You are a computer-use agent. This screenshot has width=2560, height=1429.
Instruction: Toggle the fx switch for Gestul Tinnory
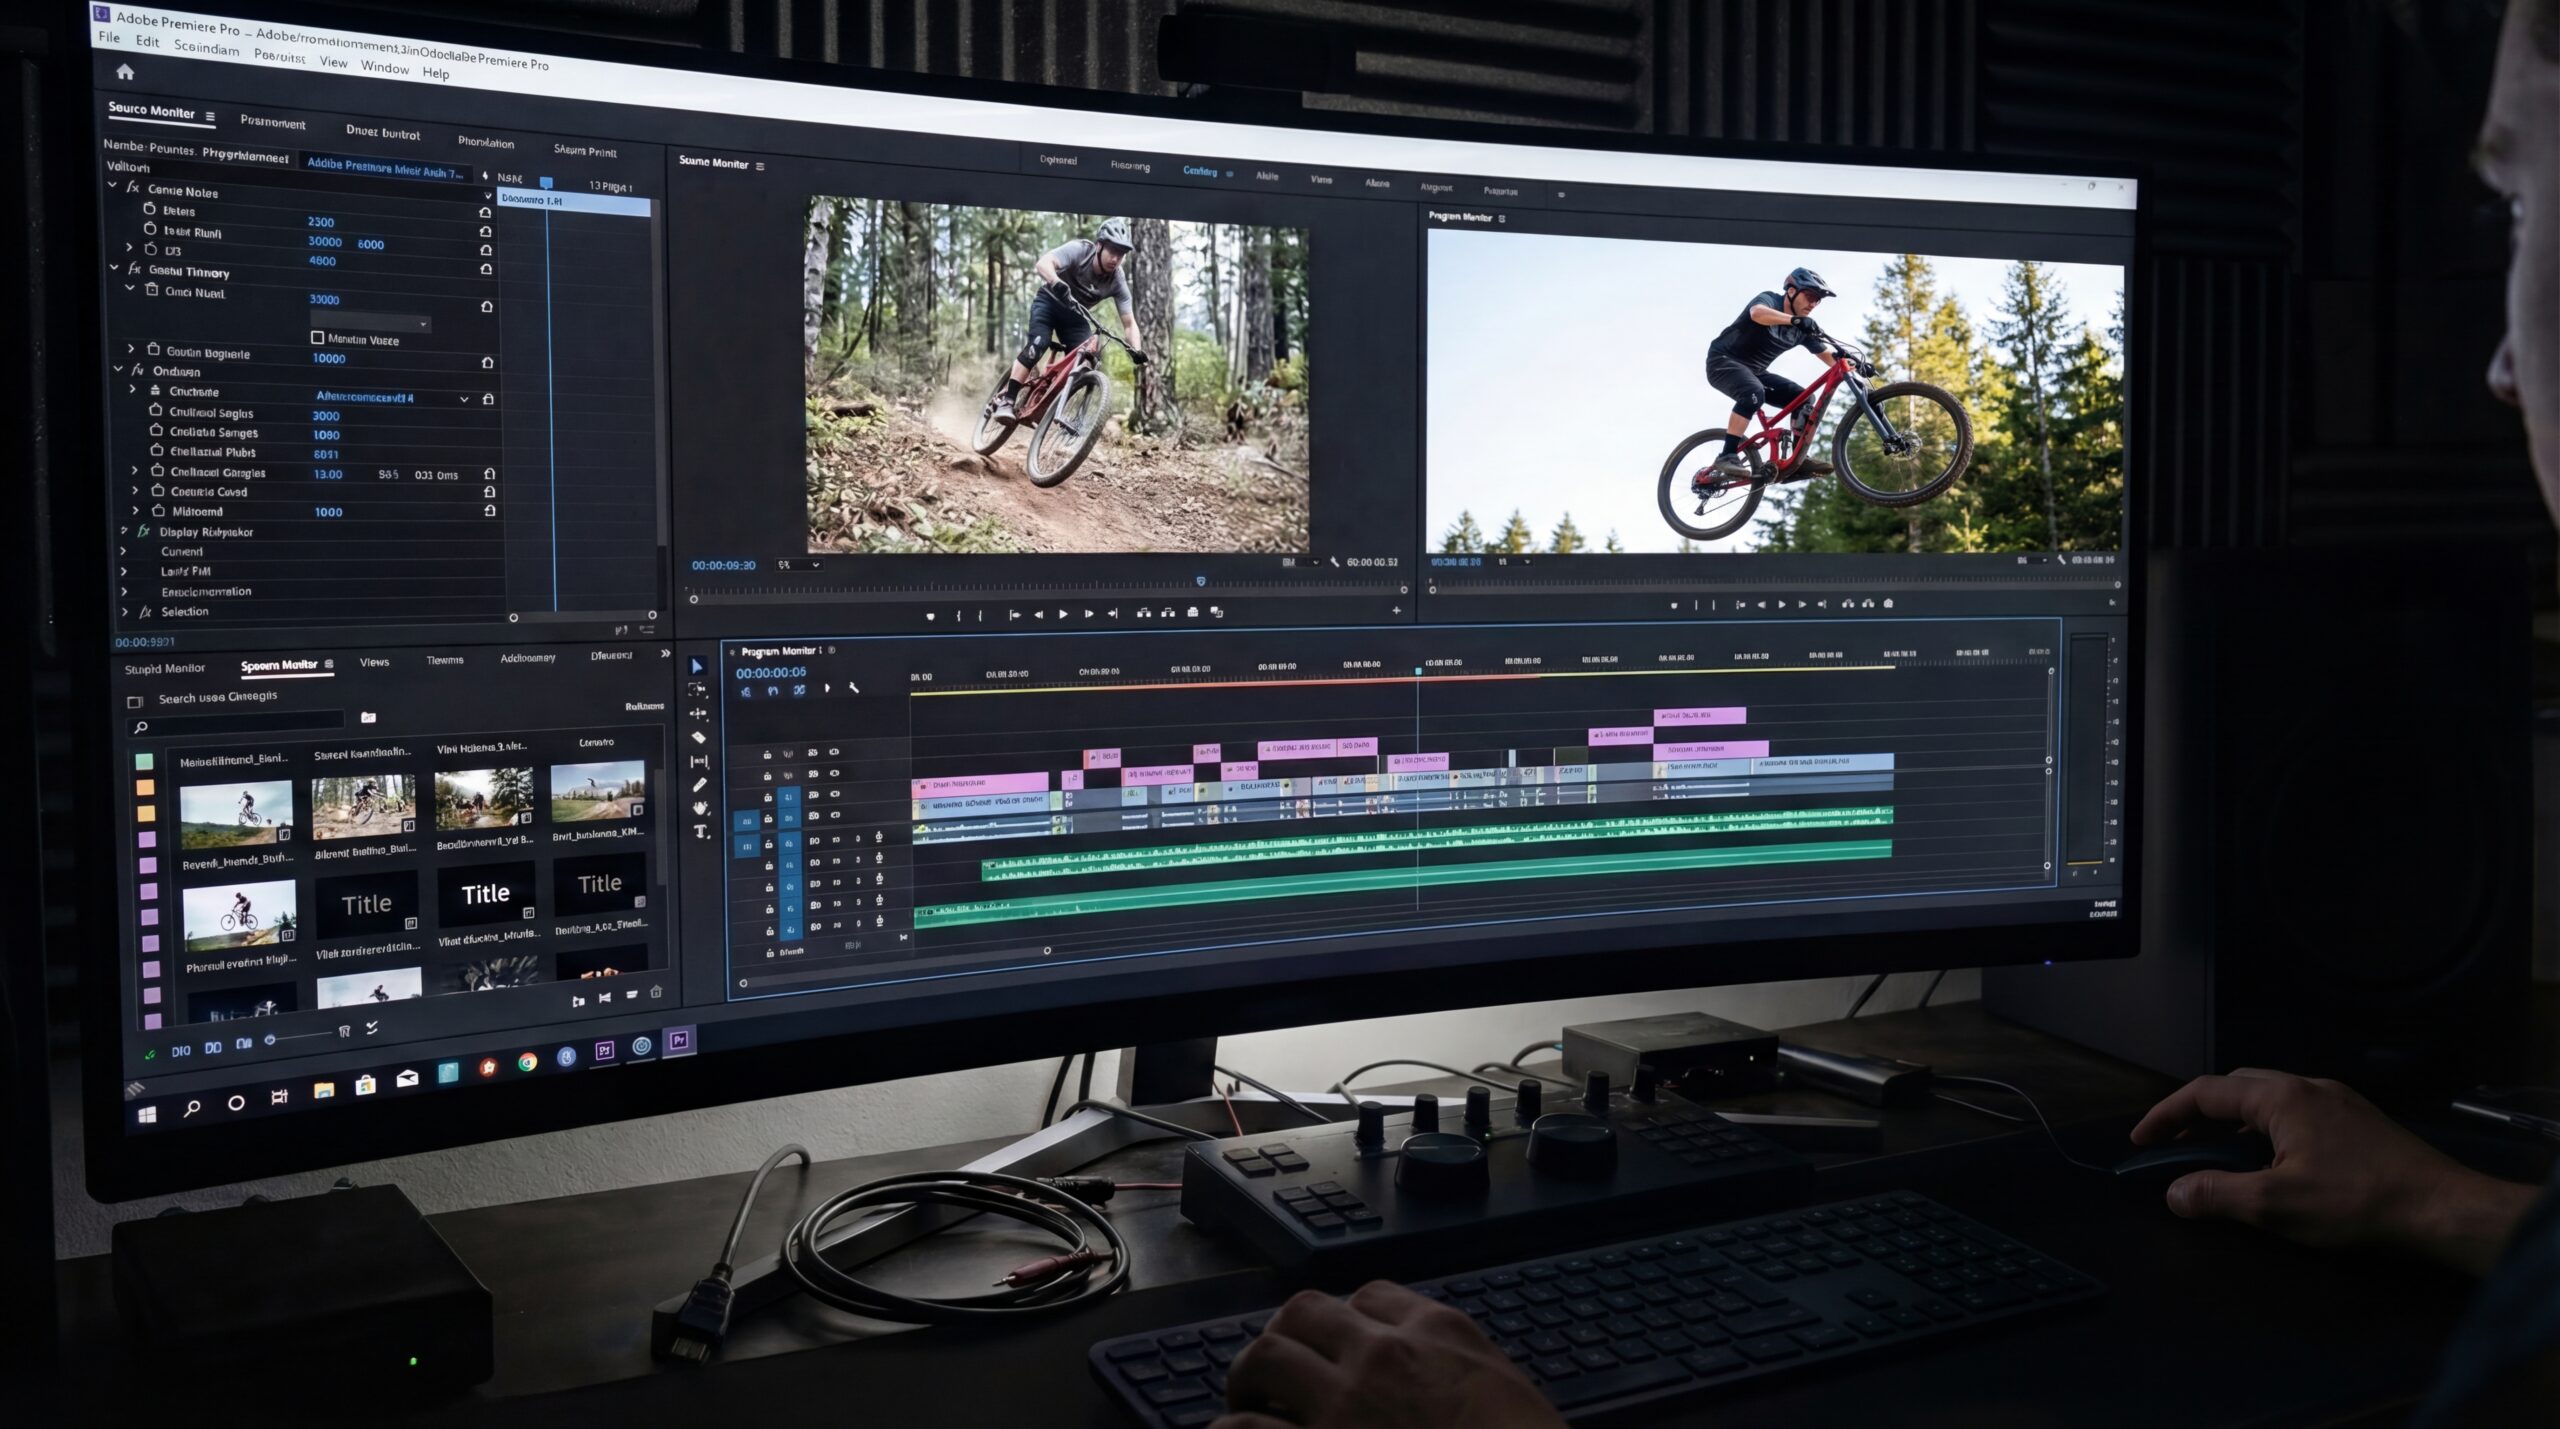pyautogui.click(x=134, y=269)
